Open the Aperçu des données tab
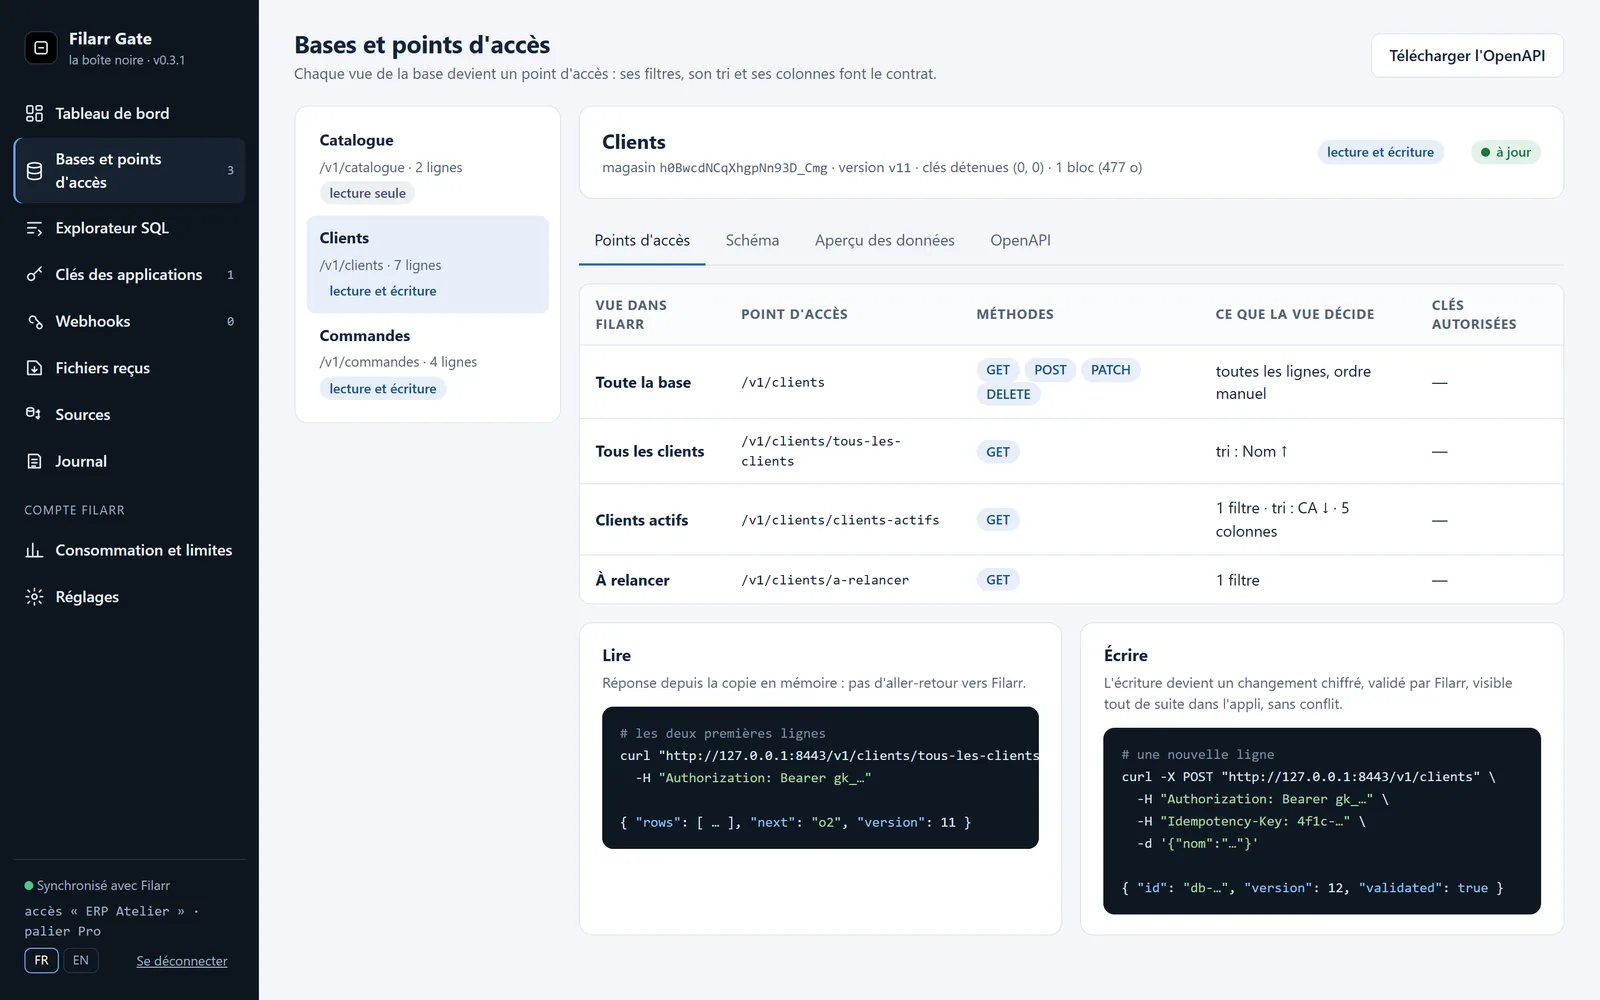The height and width of the screenshot is (1000, 1600). [x=885, y=240]
